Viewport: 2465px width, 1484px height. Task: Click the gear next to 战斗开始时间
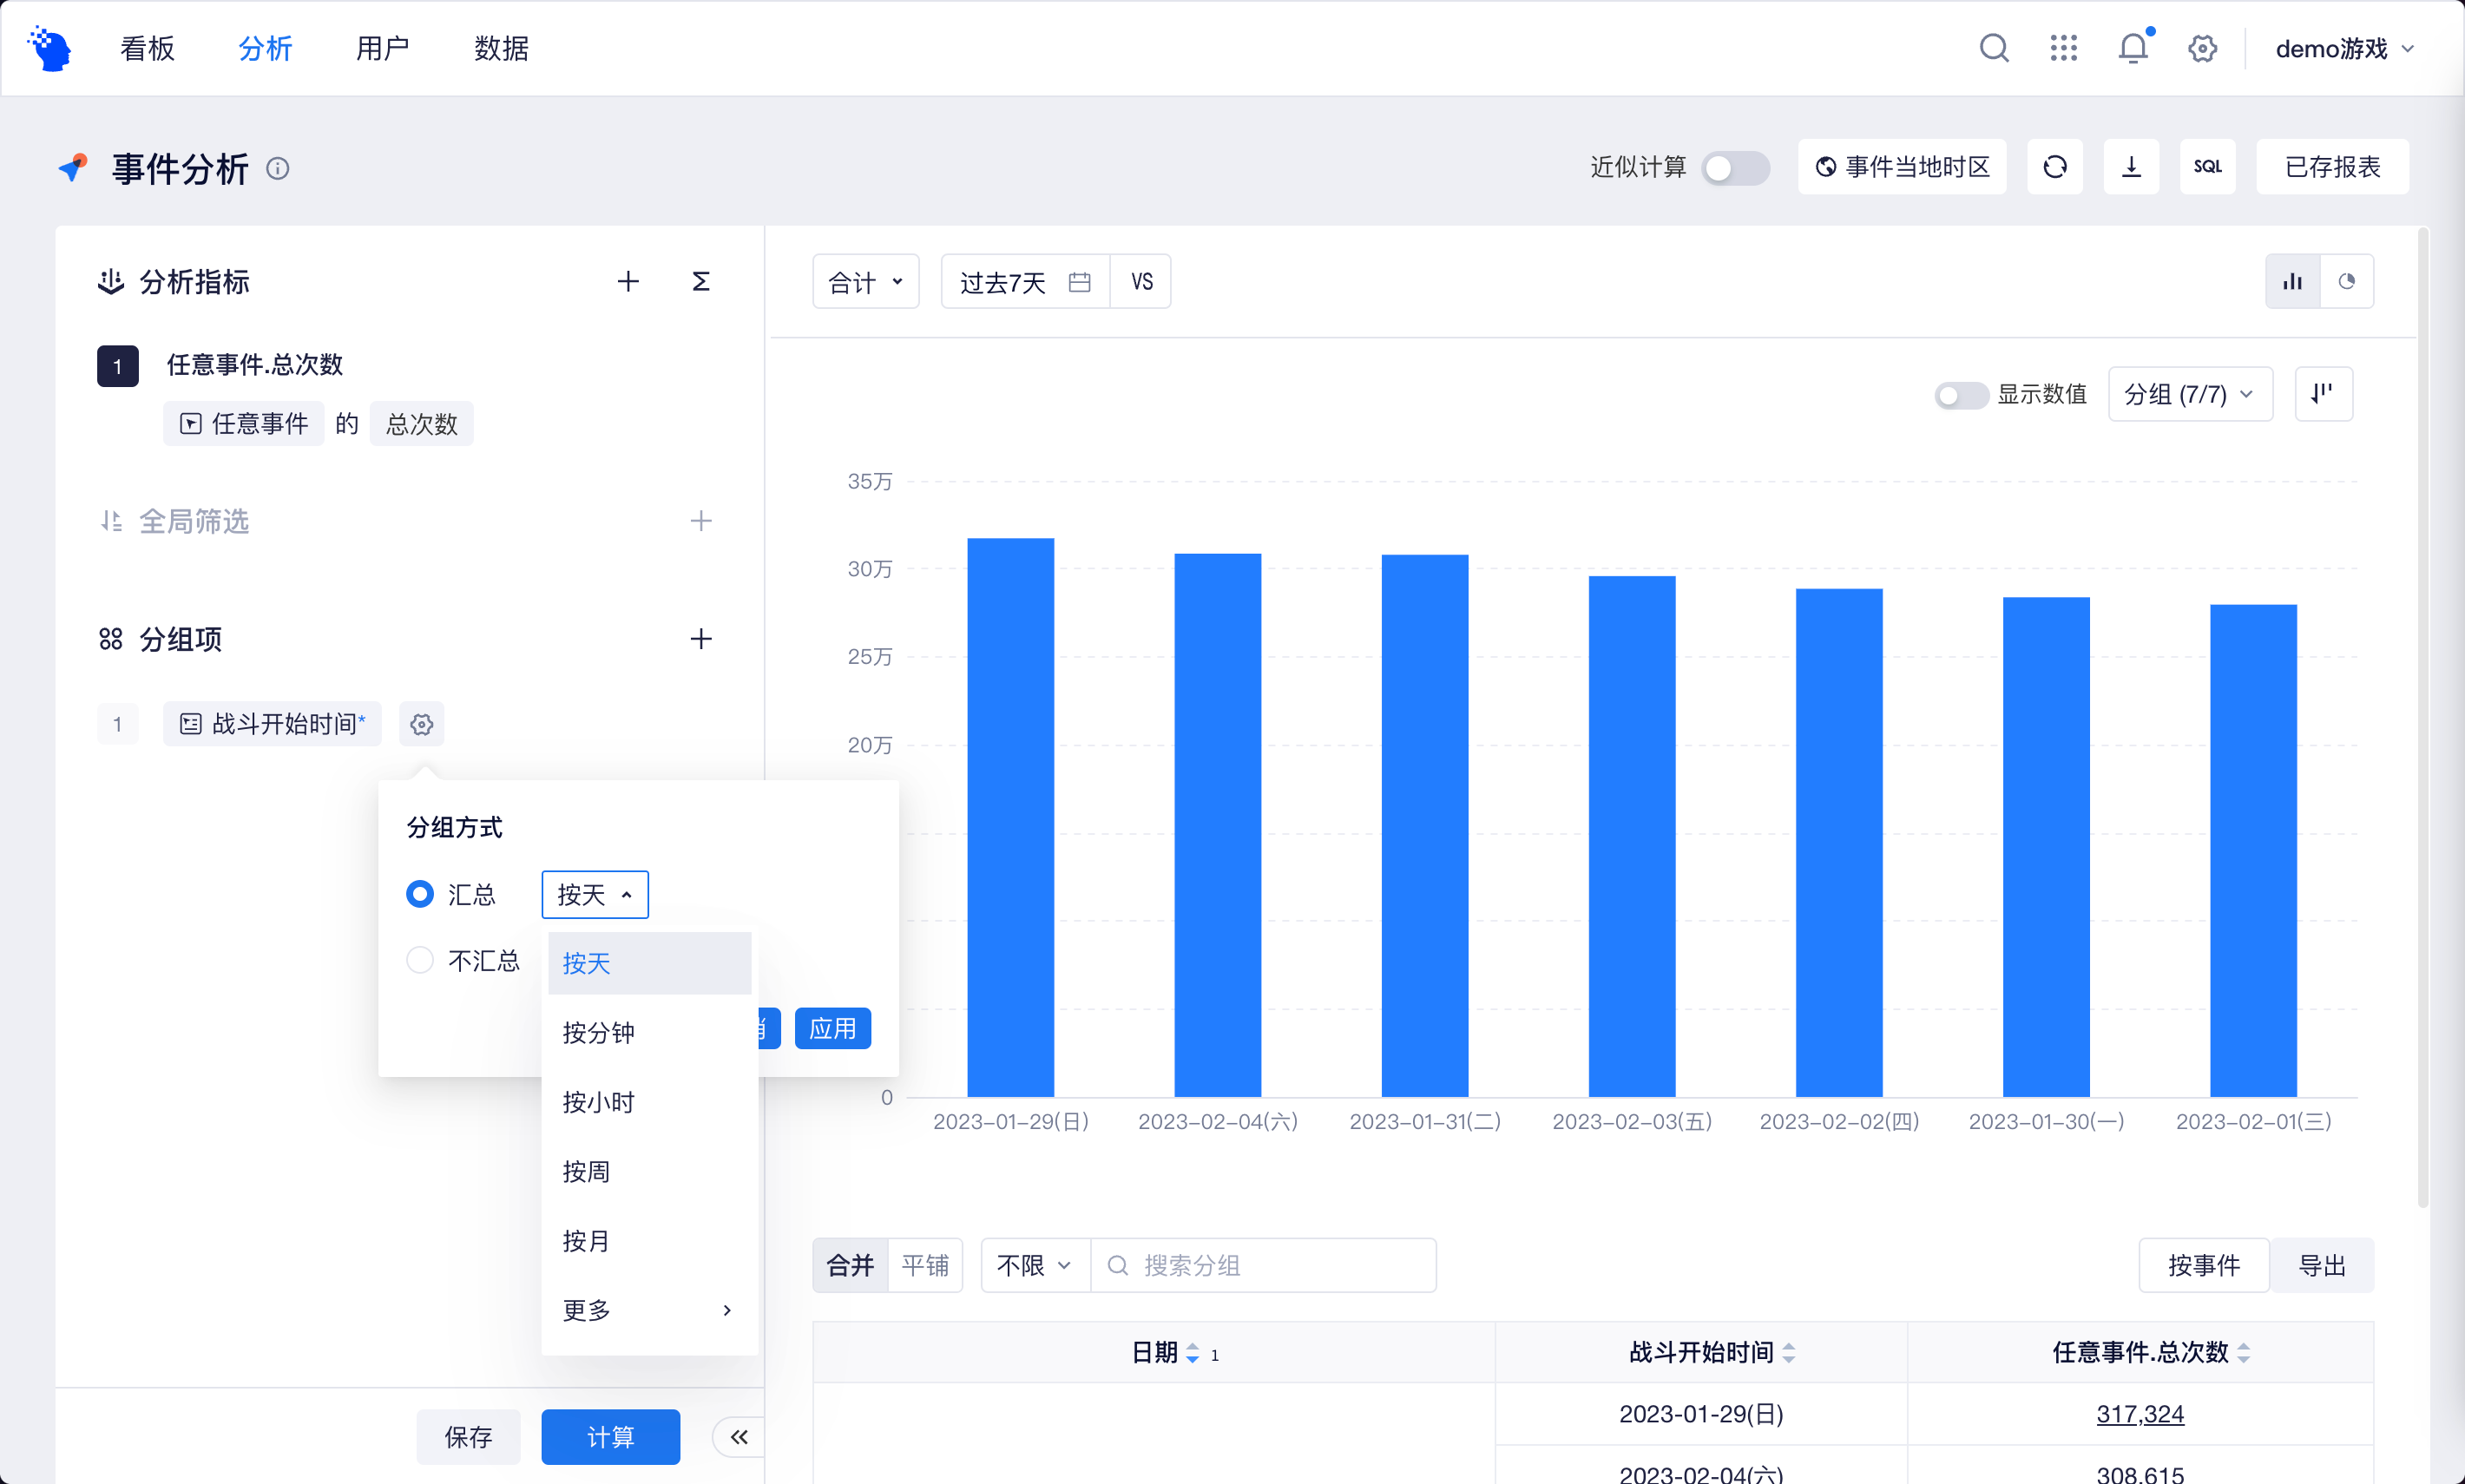(x=421, y=724)
